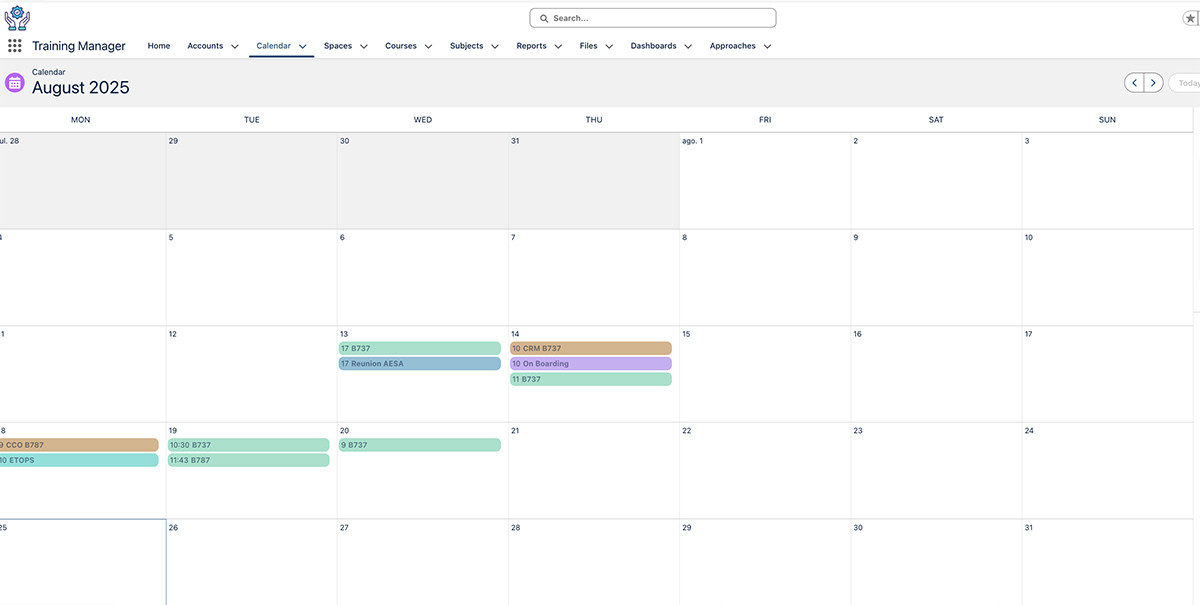Screen dimensions: 1200x605
Task: Click the favorites star icon
Action: (1190, 18)
